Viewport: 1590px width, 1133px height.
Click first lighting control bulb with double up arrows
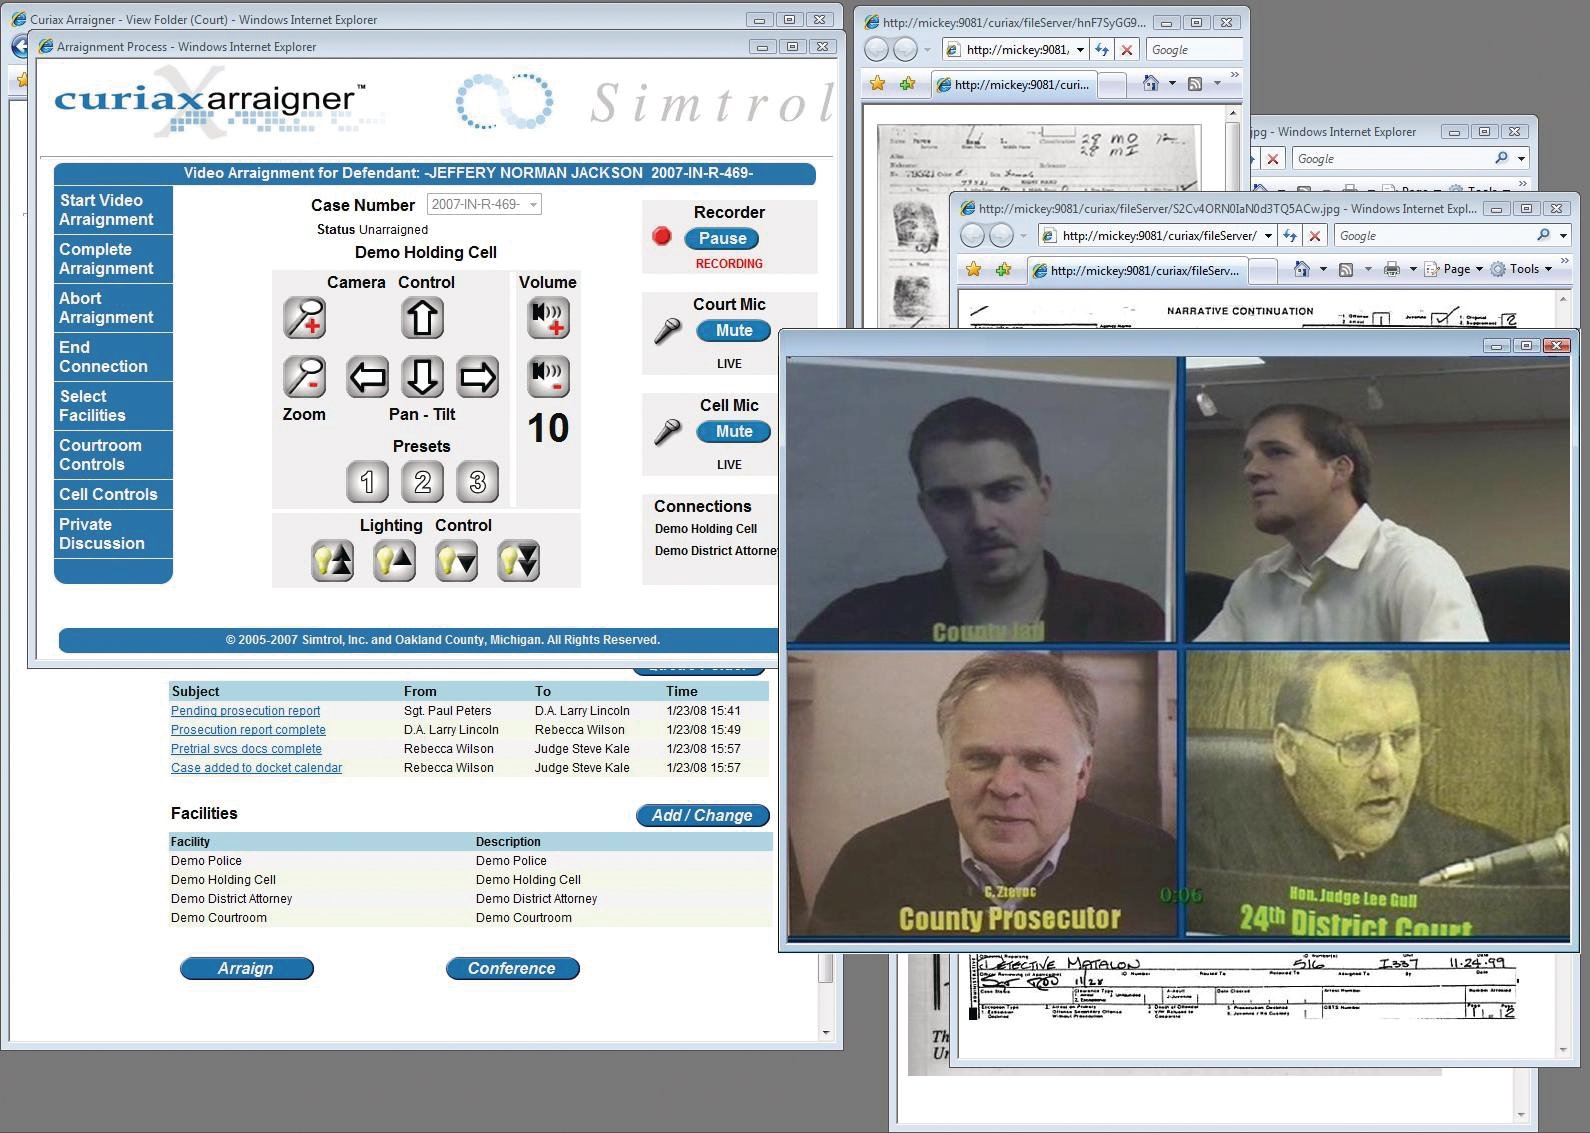(332, 561)
